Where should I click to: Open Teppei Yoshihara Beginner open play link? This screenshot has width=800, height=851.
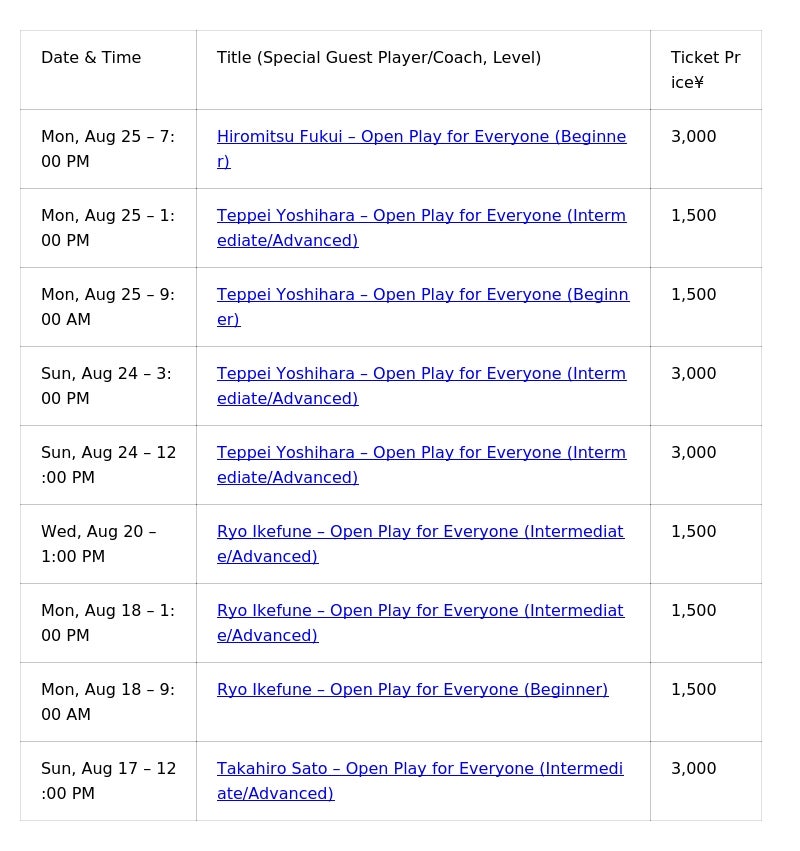click(x=422, y=295)
